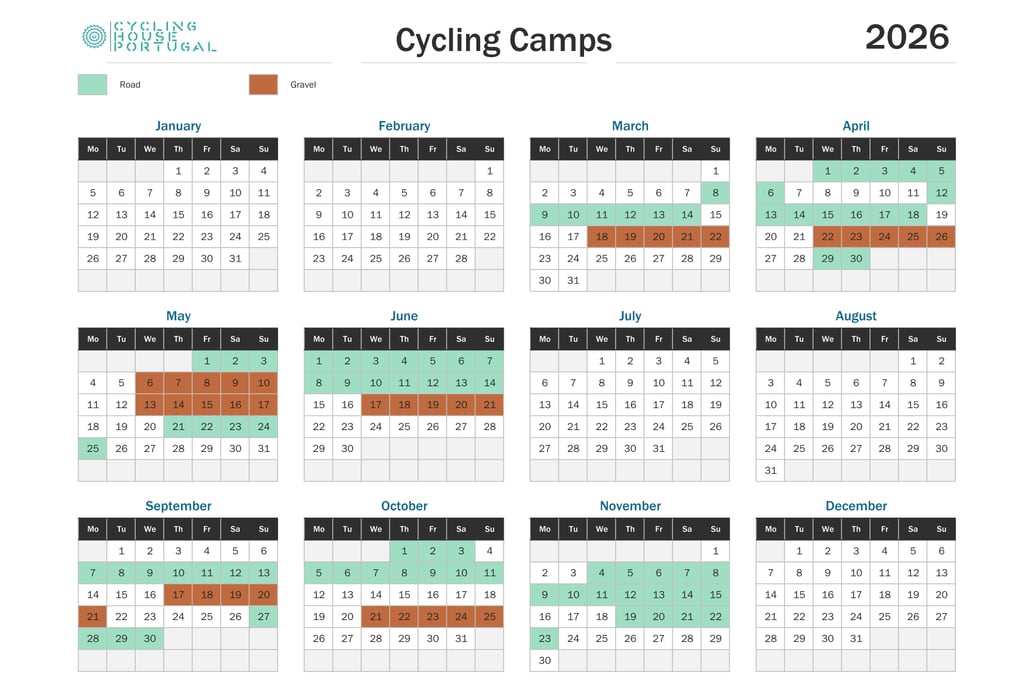The width and height of the screenshot is (1024, 681).
Task: Click July's Sa weekday header
Action: point(687,340)
